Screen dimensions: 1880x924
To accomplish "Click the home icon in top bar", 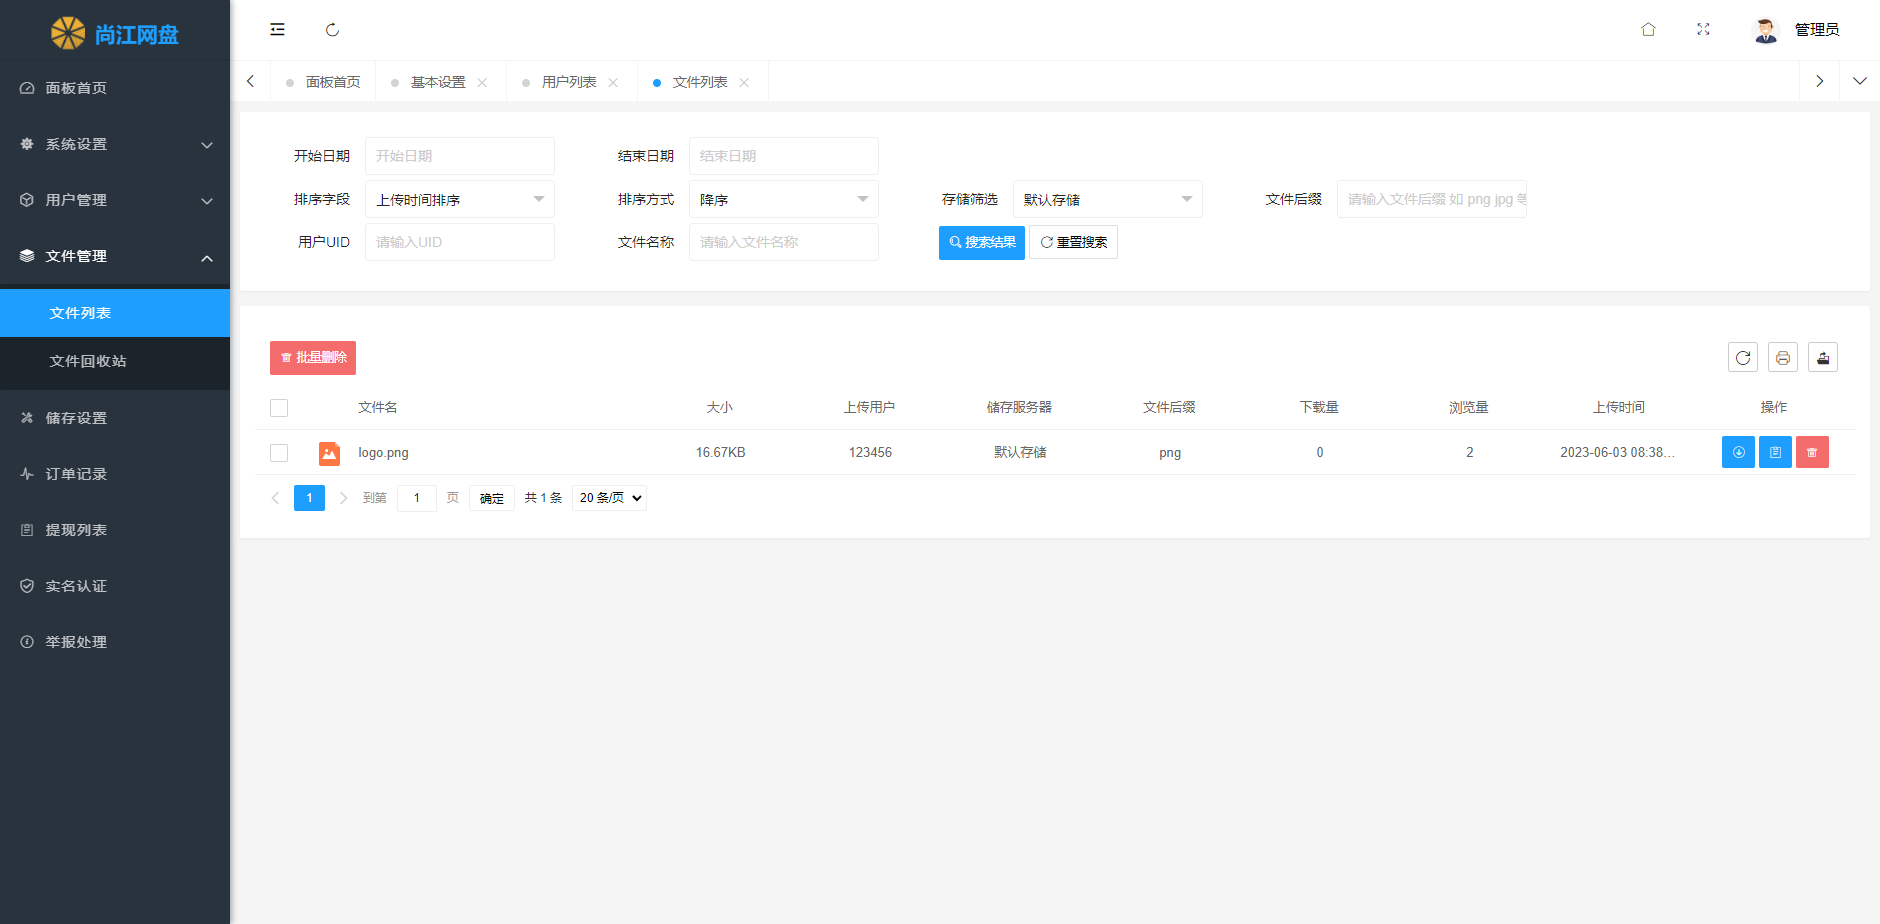I will point(1648,30).
